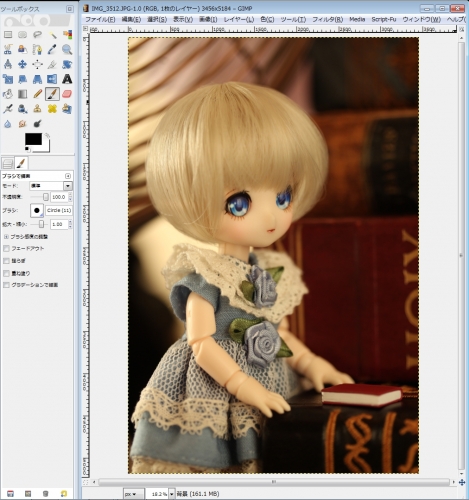Select the Text tool
Screen dimensions: 469x500
tap(67, 79)
